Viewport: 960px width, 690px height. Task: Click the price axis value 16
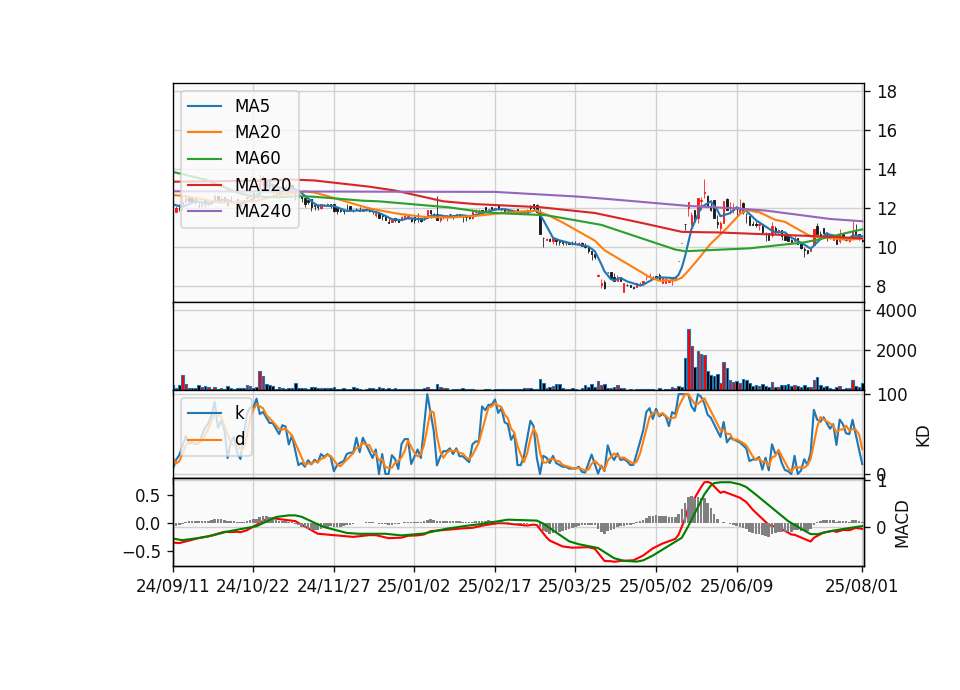887,131
